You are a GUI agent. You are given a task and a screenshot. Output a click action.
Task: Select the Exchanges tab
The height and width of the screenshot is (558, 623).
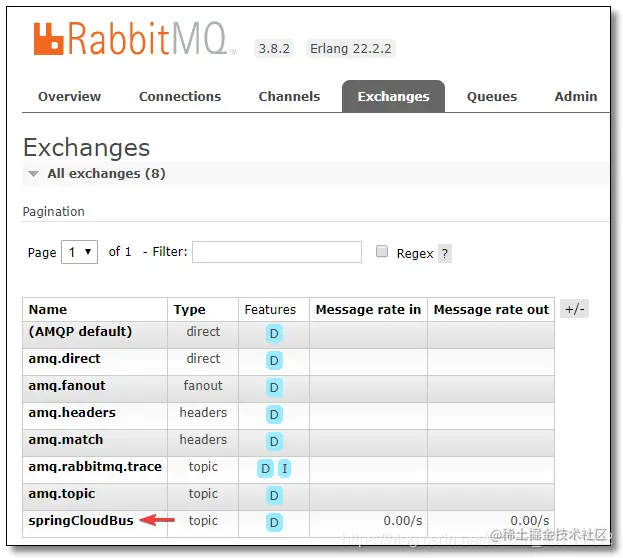[x=393, y=97]
